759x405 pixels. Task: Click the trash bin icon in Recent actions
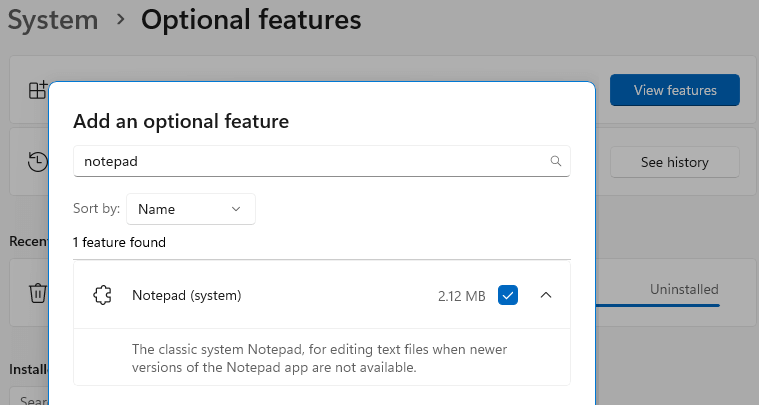coord(38,293)
